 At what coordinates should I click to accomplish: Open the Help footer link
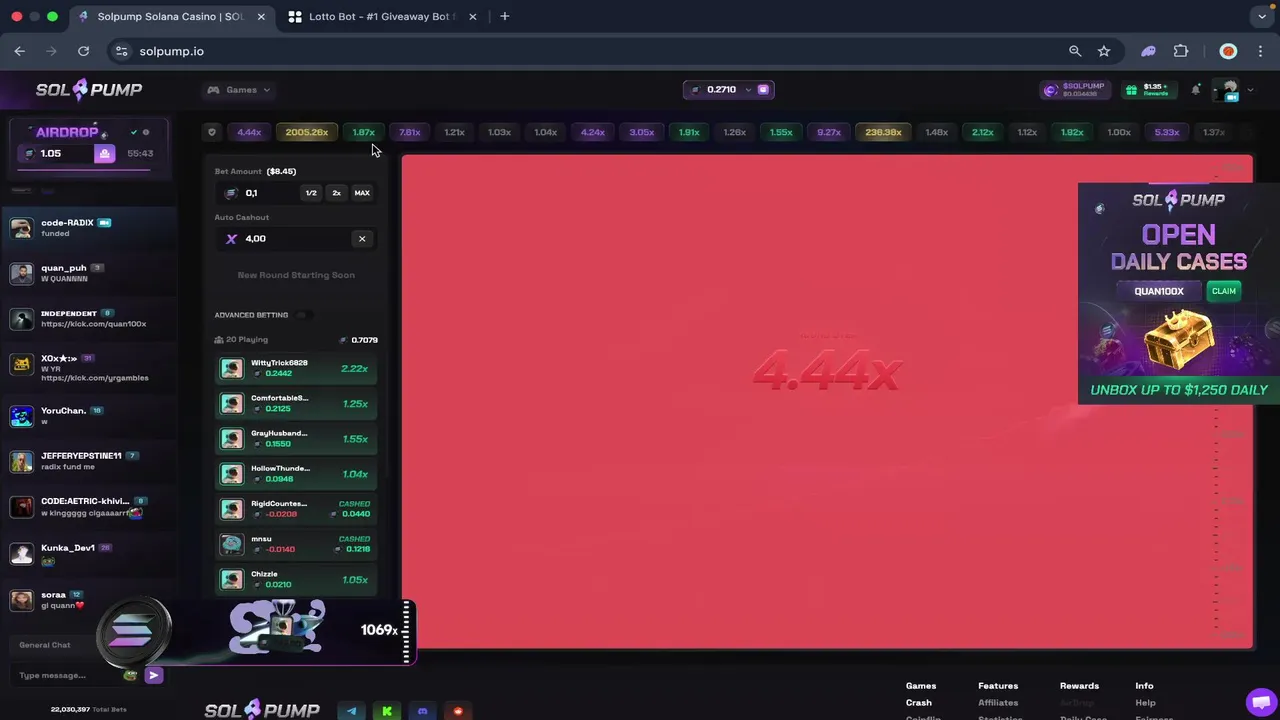click(x=1145, y=703)
